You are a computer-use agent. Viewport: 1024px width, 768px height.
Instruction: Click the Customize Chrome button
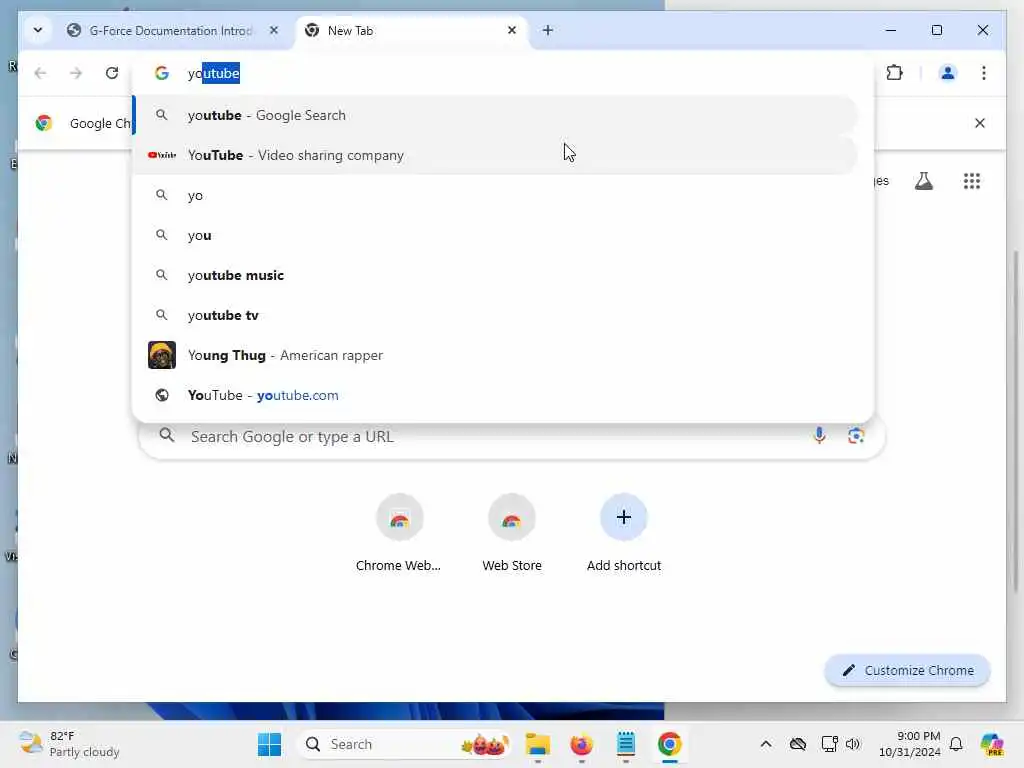pyautogui.click(x=908, y=671)
